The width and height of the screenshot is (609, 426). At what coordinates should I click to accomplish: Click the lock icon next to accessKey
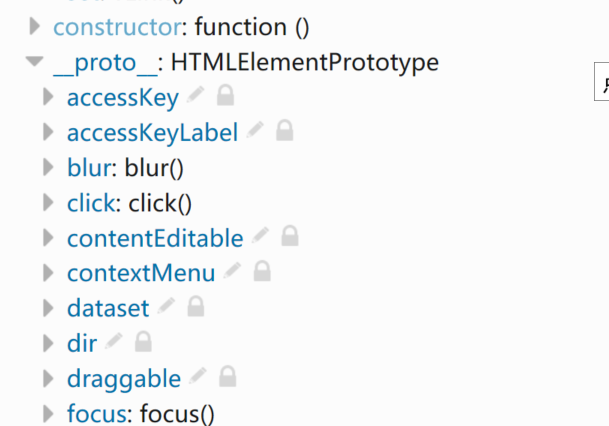tap(225, 95)
